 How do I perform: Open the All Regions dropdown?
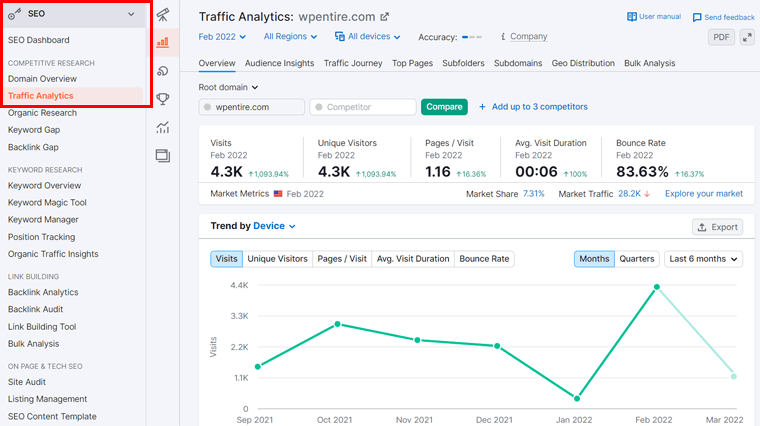290,36
